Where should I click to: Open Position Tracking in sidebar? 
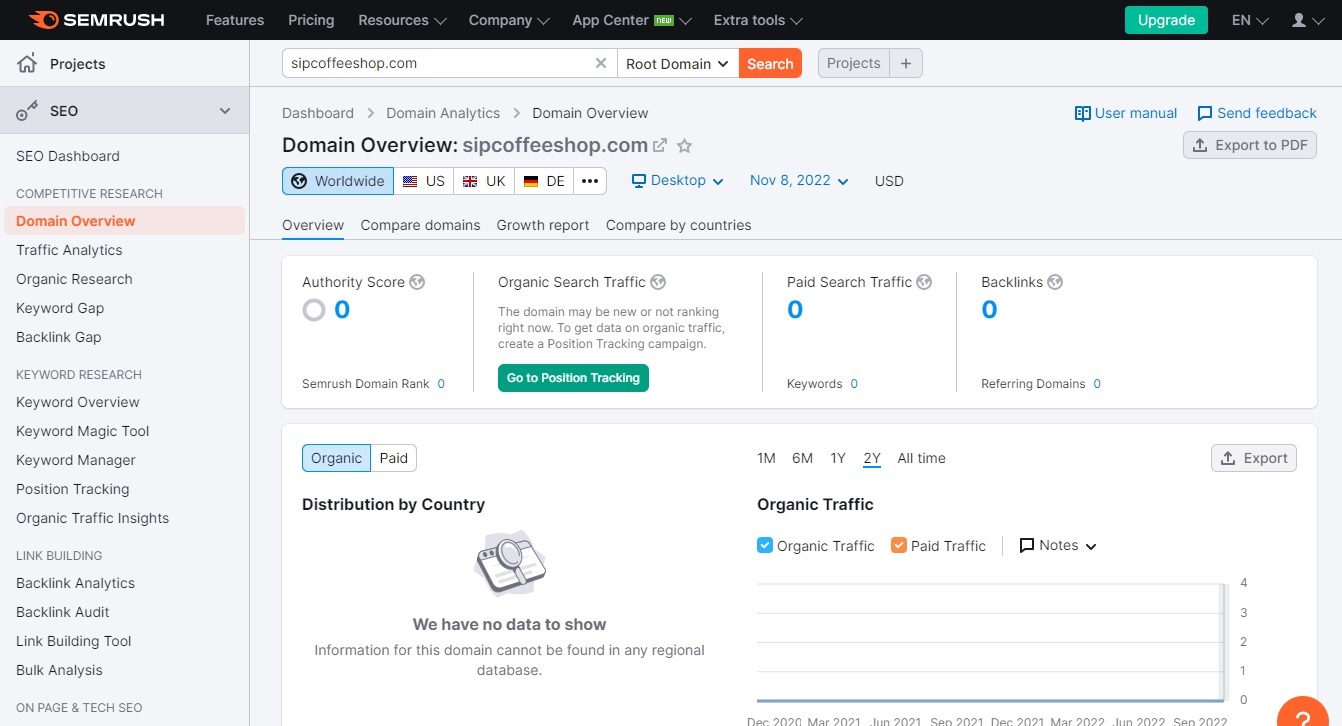click(73, 489)
